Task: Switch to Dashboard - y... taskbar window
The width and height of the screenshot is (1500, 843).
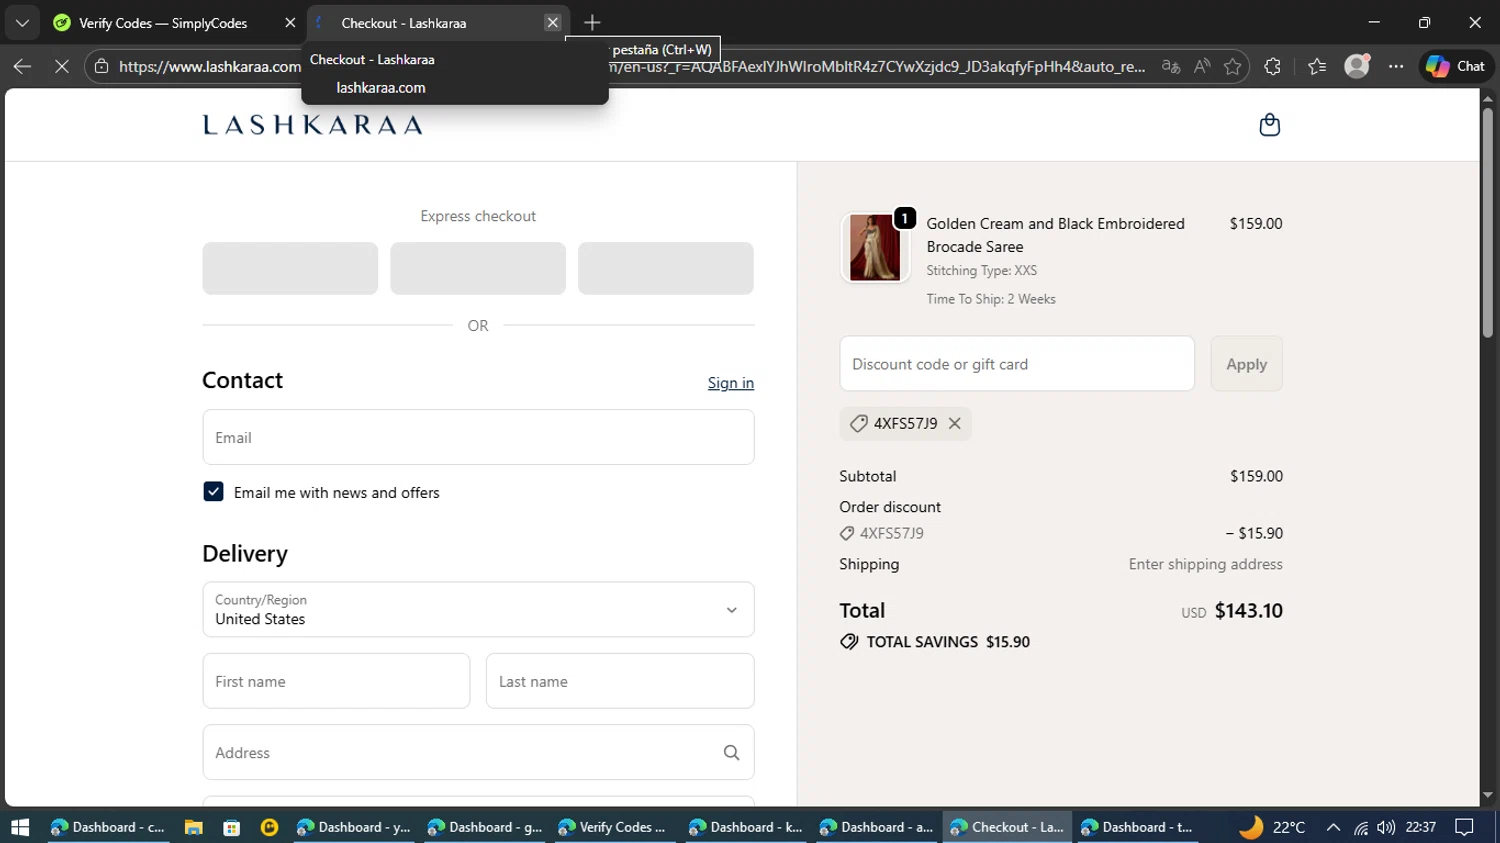Action: pos(354,827)
